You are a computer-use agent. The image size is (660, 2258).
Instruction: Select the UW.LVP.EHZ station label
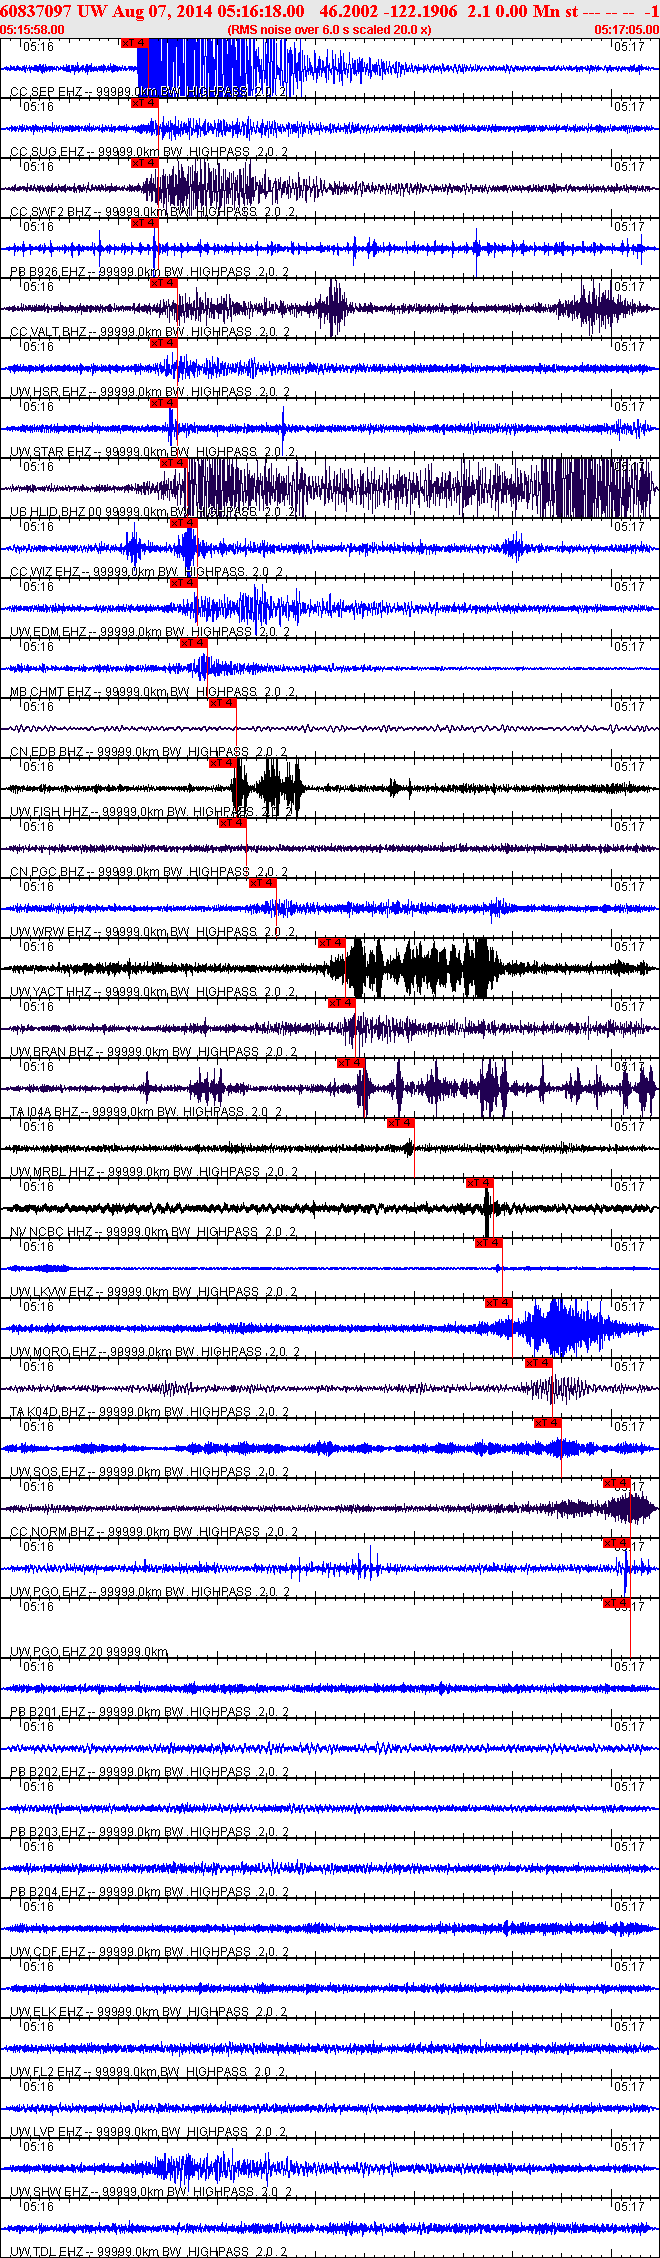point(148,2132)
